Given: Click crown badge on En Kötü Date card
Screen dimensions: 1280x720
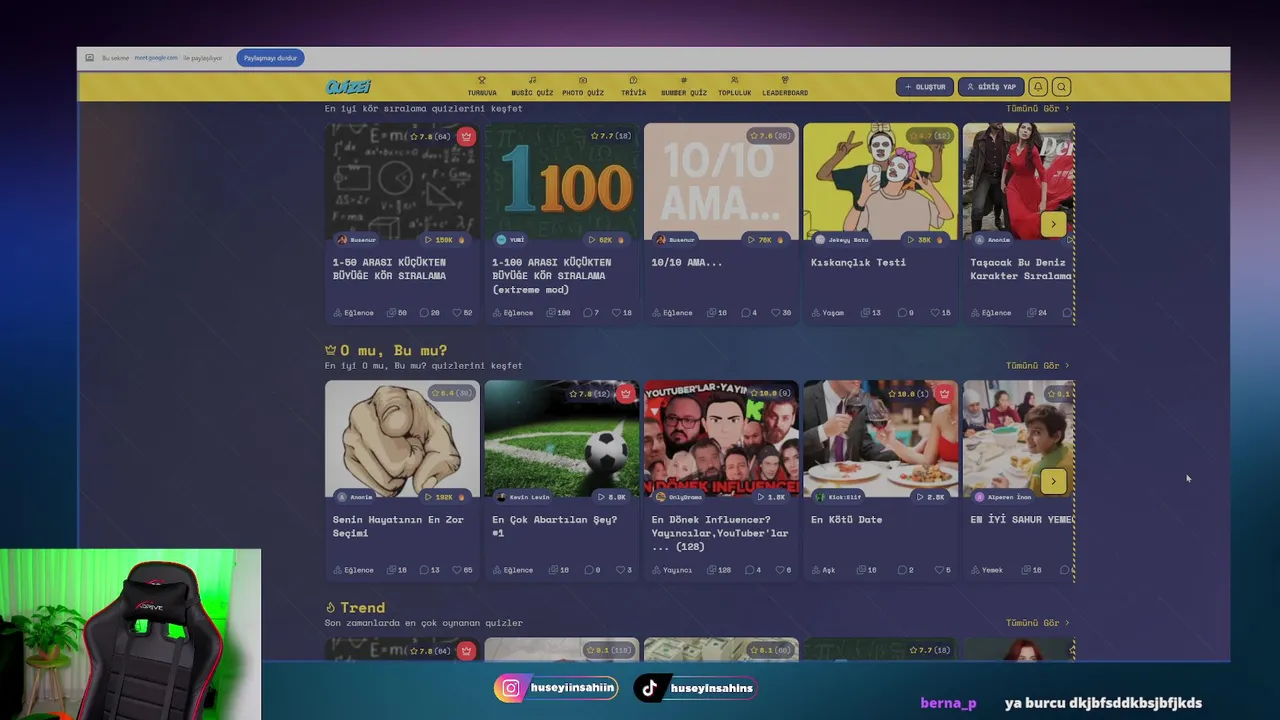Looking at the screenshot, I should pyautogui.click(x=944, y=393).
